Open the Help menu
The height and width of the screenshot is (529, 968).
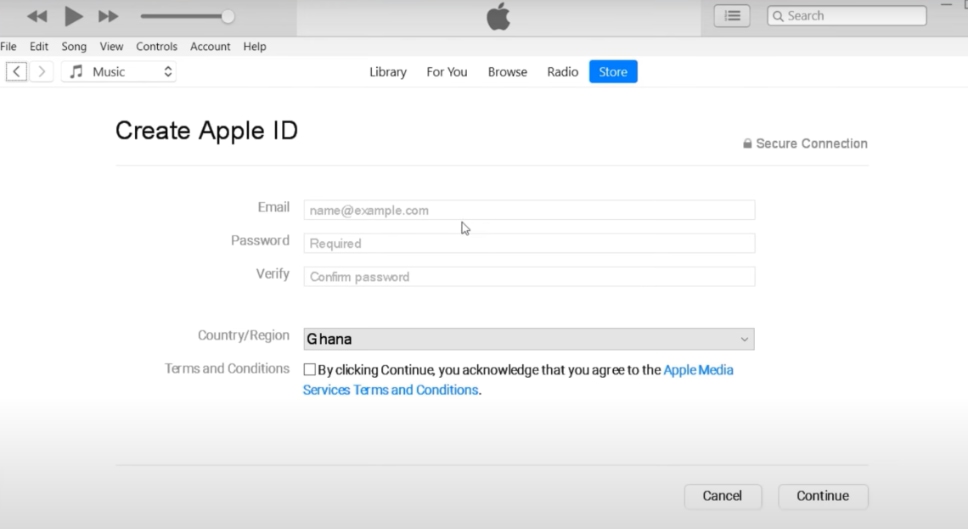254,46
